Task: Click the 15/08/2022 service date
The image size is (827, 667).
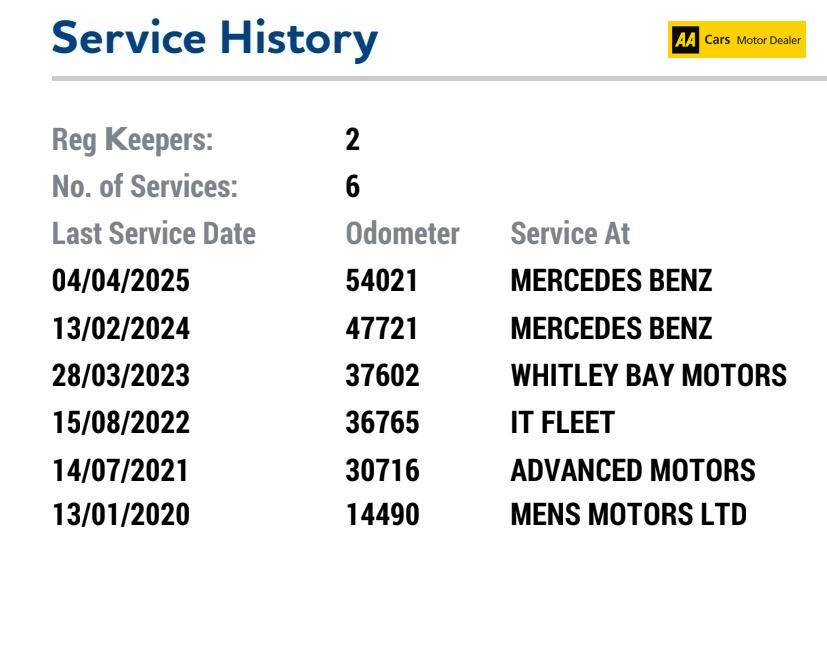Action: pos(120,422)
